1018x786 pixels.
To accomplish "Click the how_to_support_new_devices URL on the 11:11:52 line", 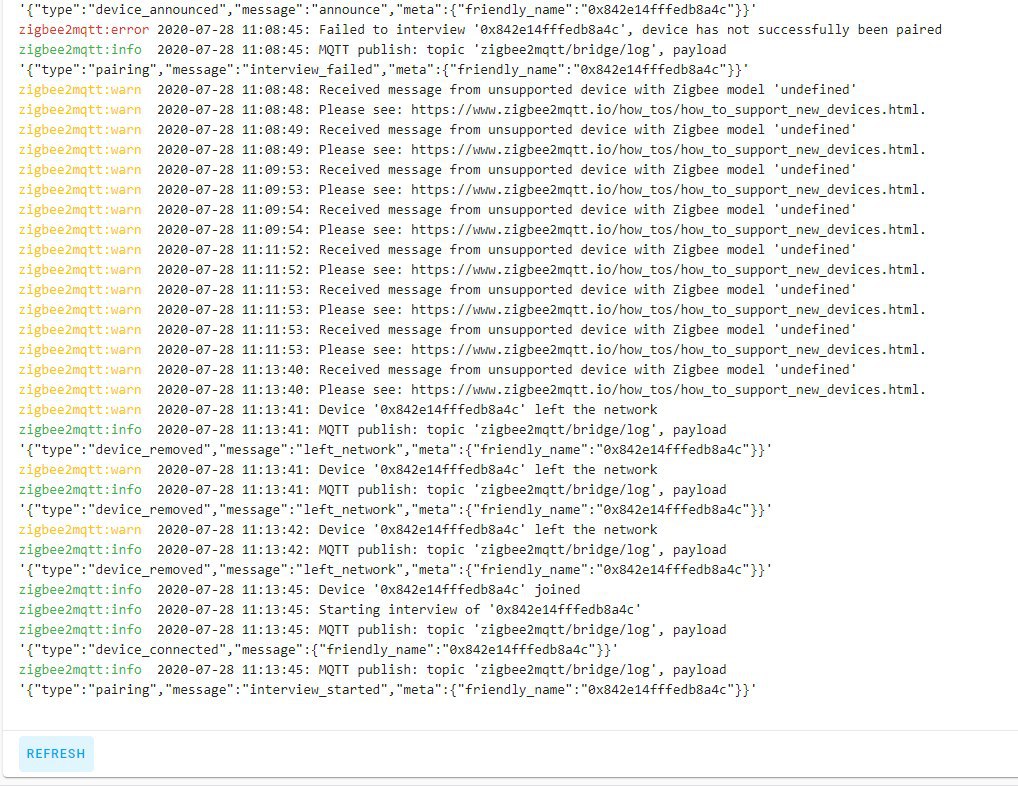I will 668,270.
